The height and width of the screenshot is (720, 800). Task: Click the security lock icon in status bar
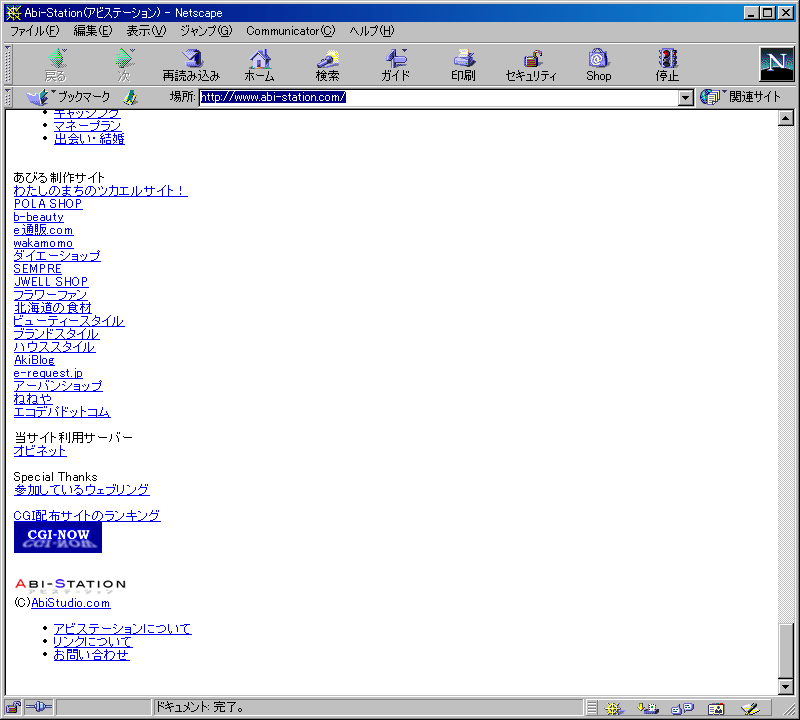tap(13, 707)
